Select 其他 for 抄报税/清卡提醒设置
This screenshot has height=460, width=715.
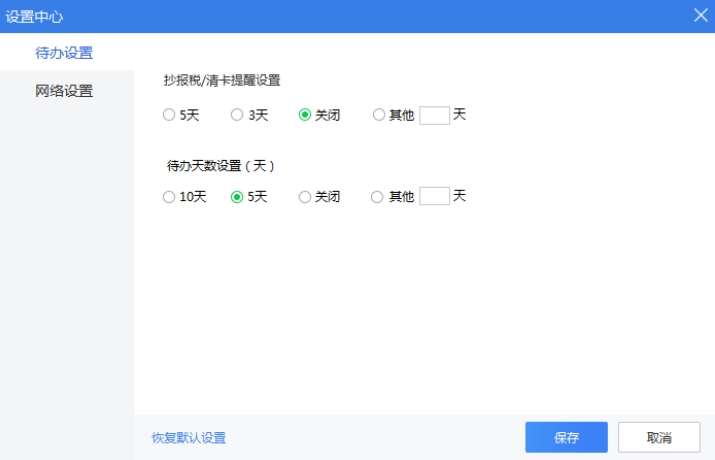[378, 114]
